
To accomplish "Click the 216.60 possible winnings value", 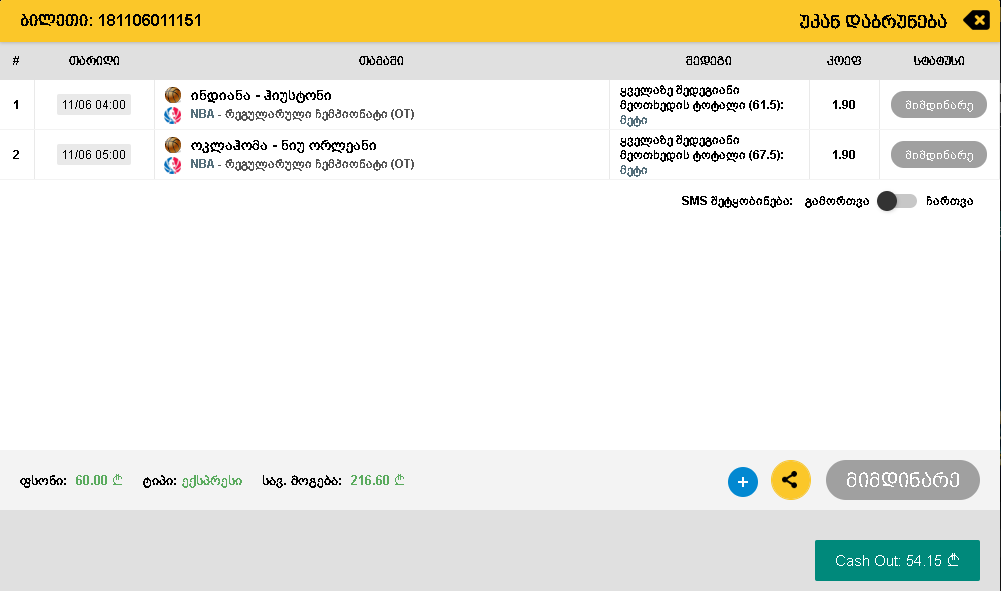I will click(370, 480).
